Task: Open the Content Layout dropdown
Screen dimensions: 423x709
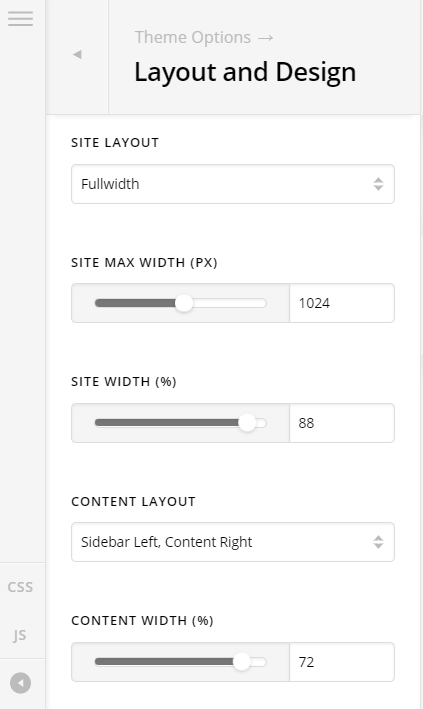Action: click(233, 542)
